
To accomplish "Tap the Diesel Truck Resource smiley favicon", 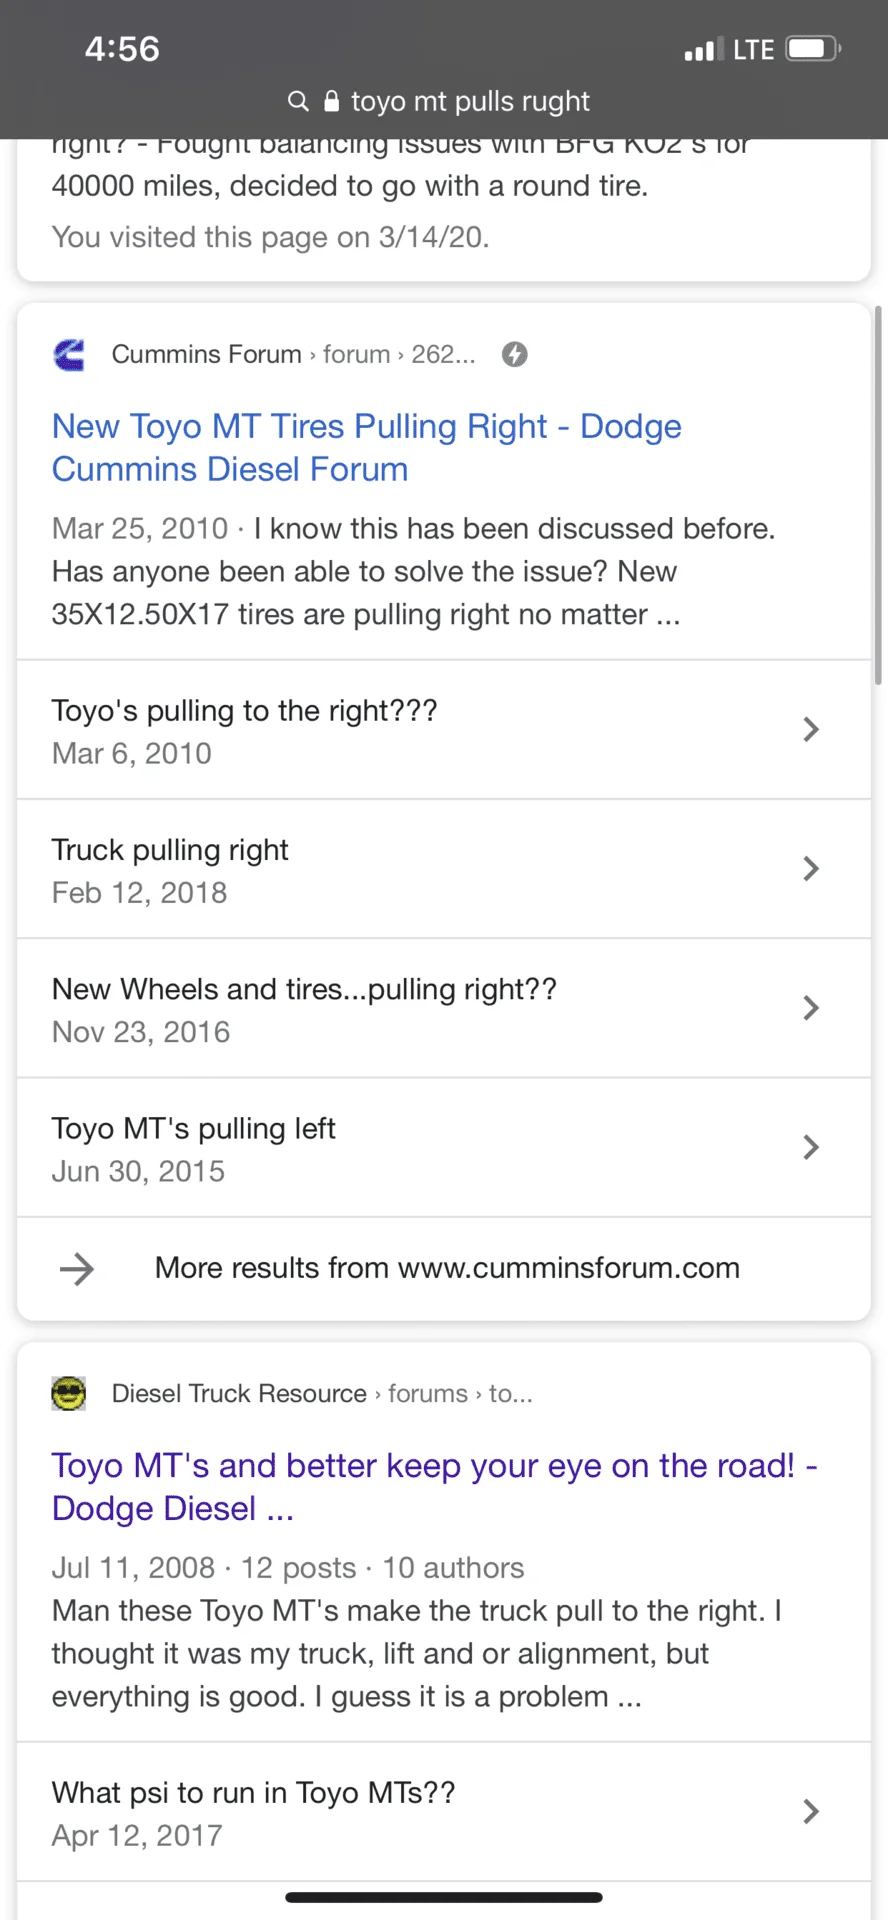I will 69,1394.
